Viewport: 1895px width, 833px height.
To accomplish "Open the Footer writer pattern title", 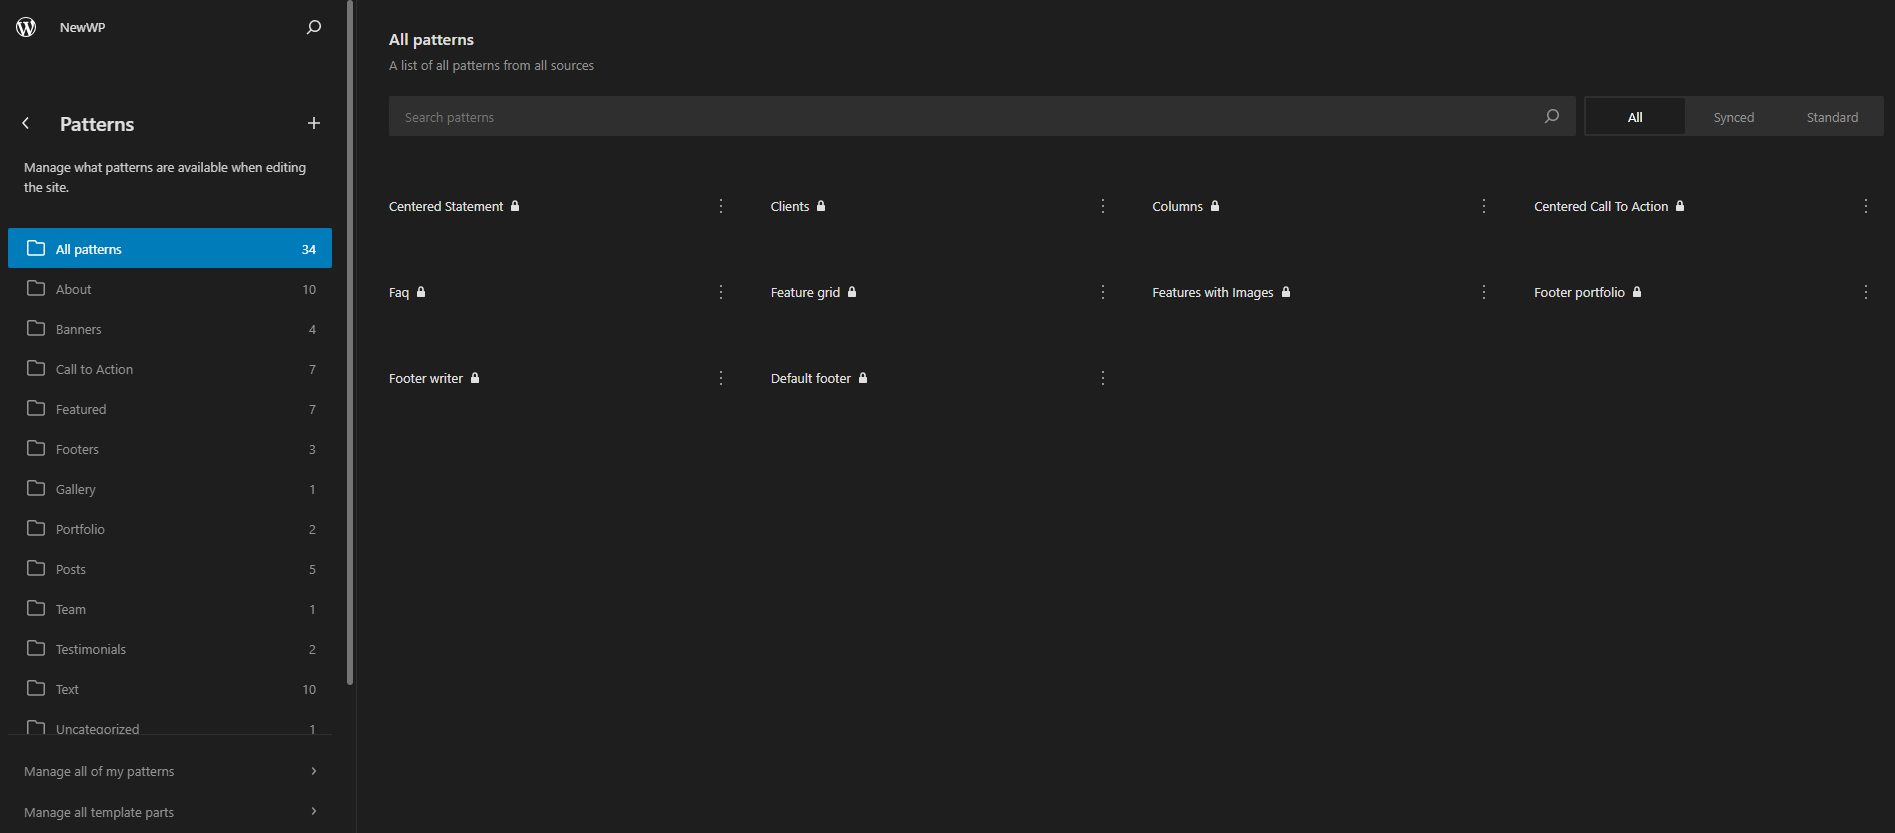I will (x=426, y=378).
